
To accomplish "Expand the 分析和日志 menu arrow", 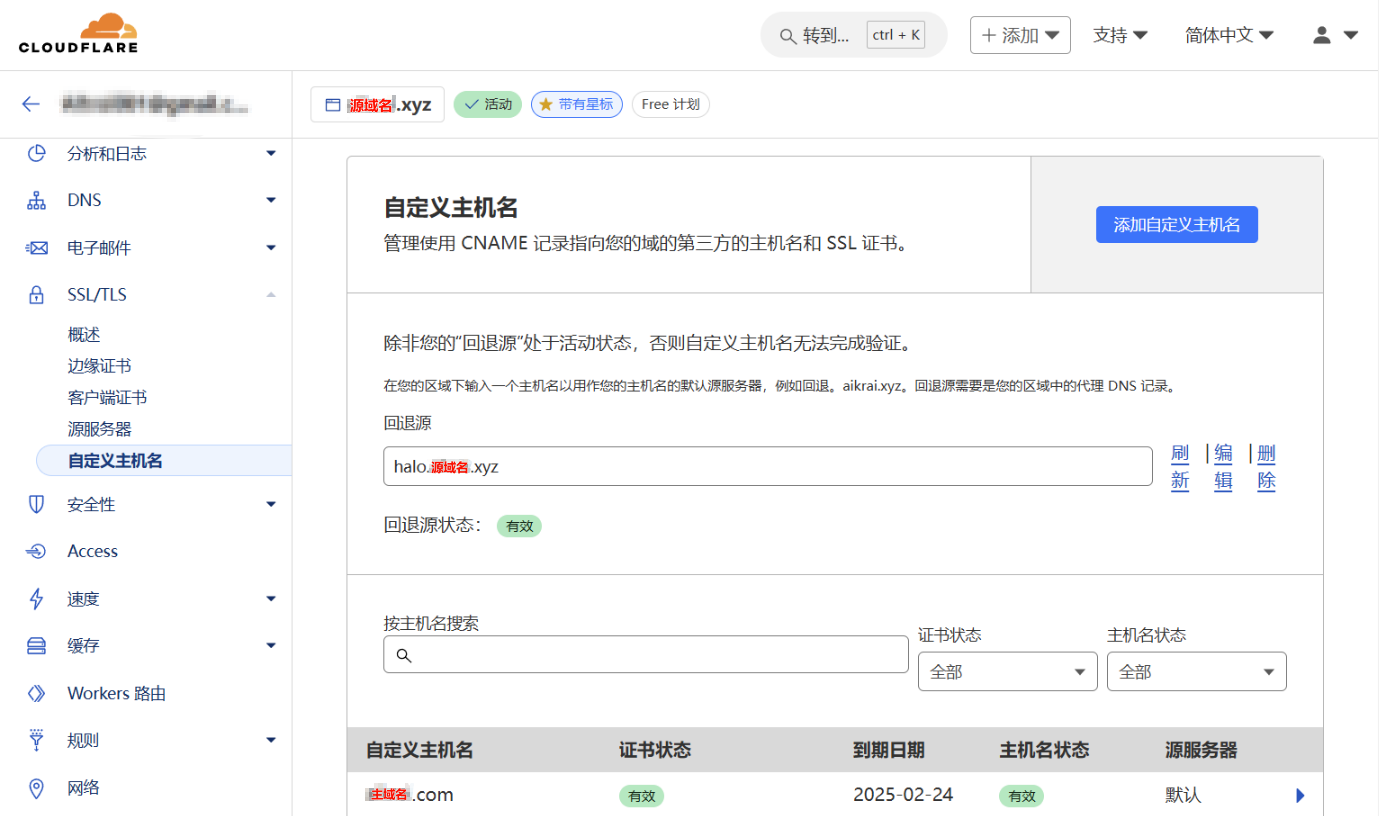I will coord(271,153).
